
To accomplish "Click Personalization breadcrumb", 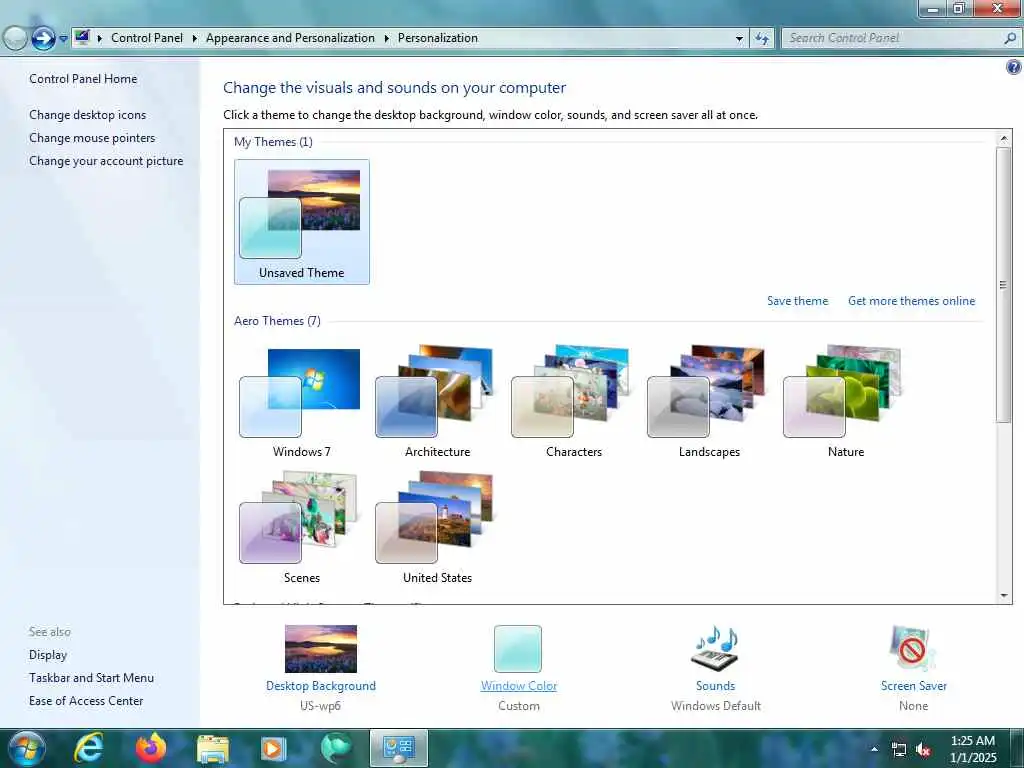I will point(438,38).
